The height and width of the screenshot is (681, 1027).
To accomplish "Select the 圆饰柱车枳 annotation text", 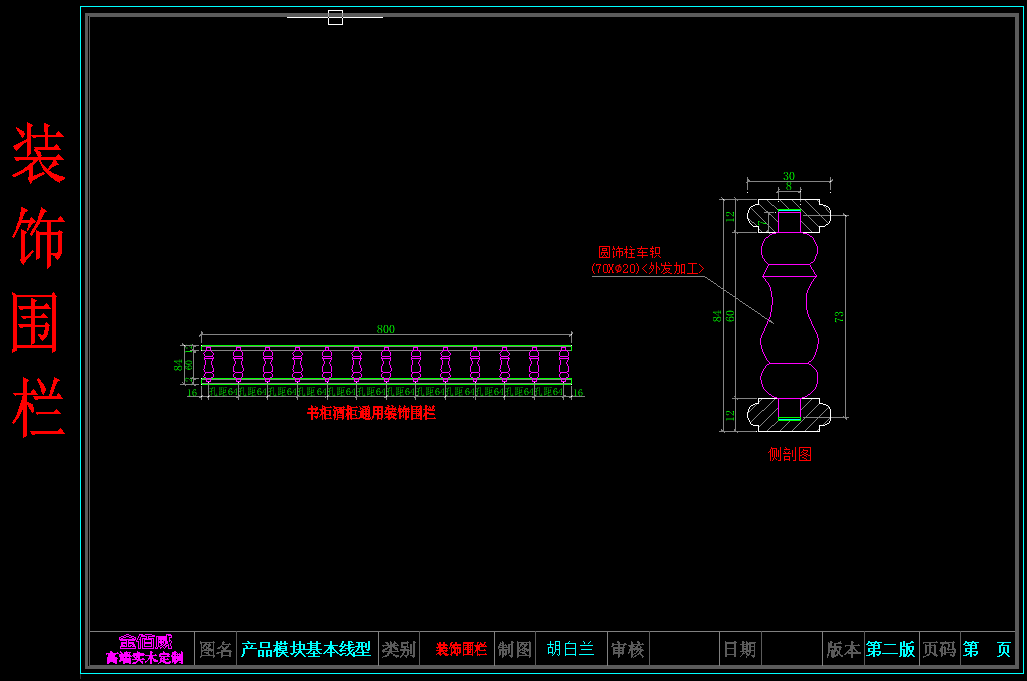I will click(x=629, y=252).
